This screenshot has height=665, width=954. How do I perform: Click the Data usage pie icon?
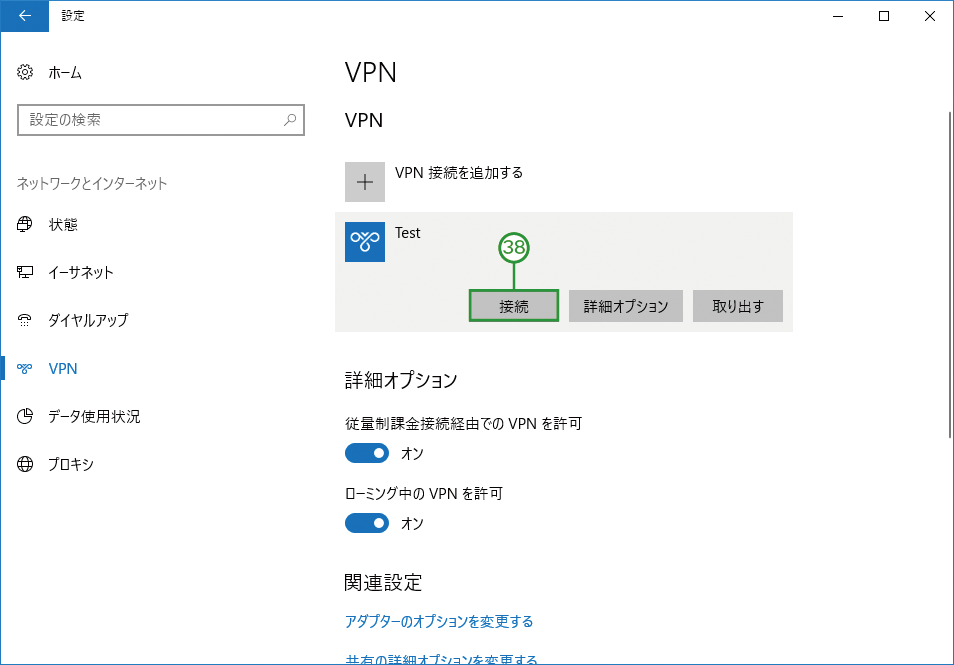[25, 416]
